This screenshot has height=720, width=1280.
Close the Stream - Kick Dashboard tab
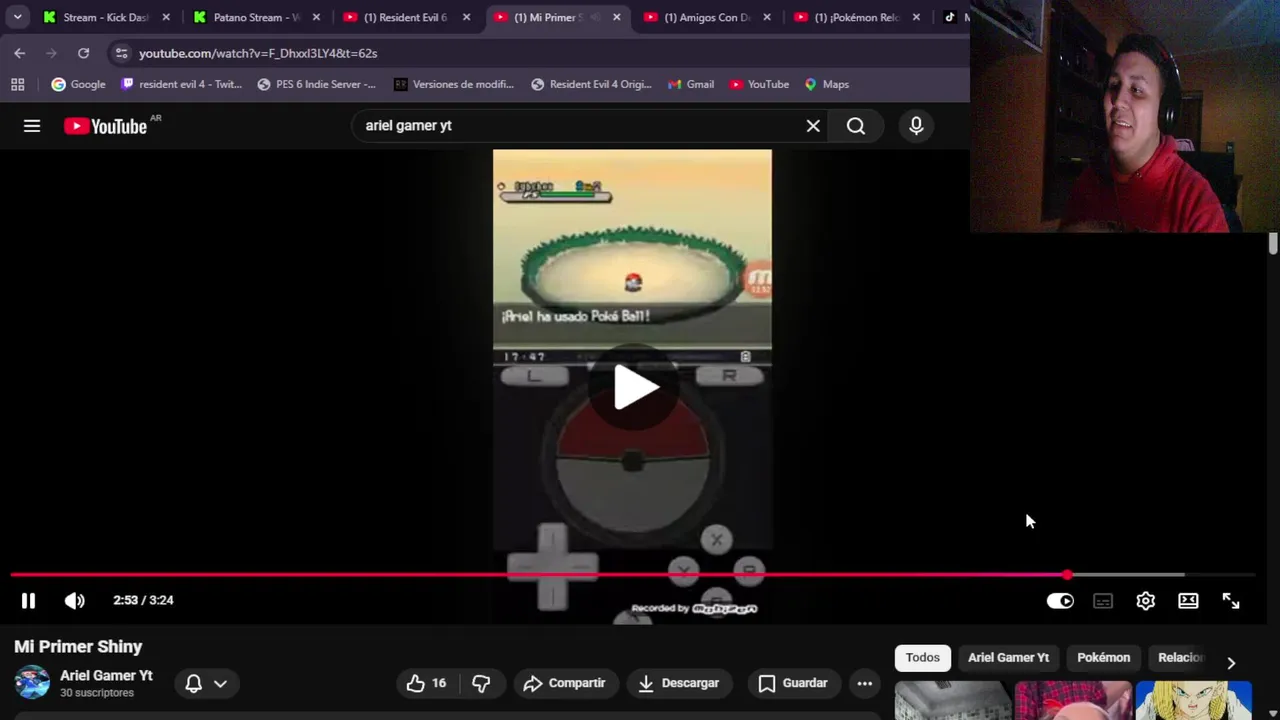click(166, 17)
